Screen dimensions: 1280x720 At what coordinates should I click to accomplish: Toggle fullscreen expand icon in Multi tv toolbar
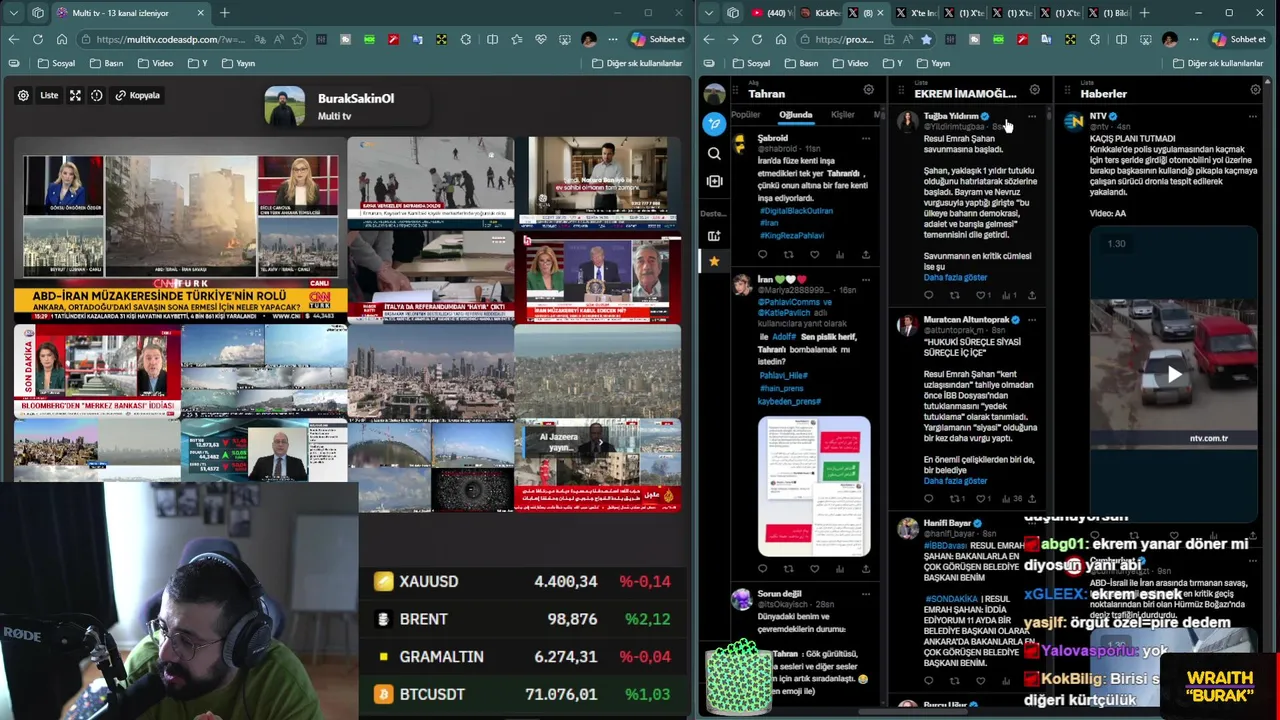pyautogui.click(x=75, y=95)
